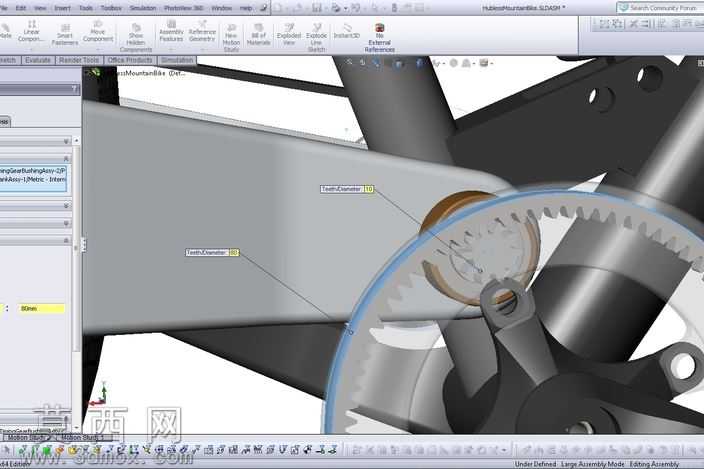Open the View Orientation icon
The image size is (704, 469).
pos(419,63)
